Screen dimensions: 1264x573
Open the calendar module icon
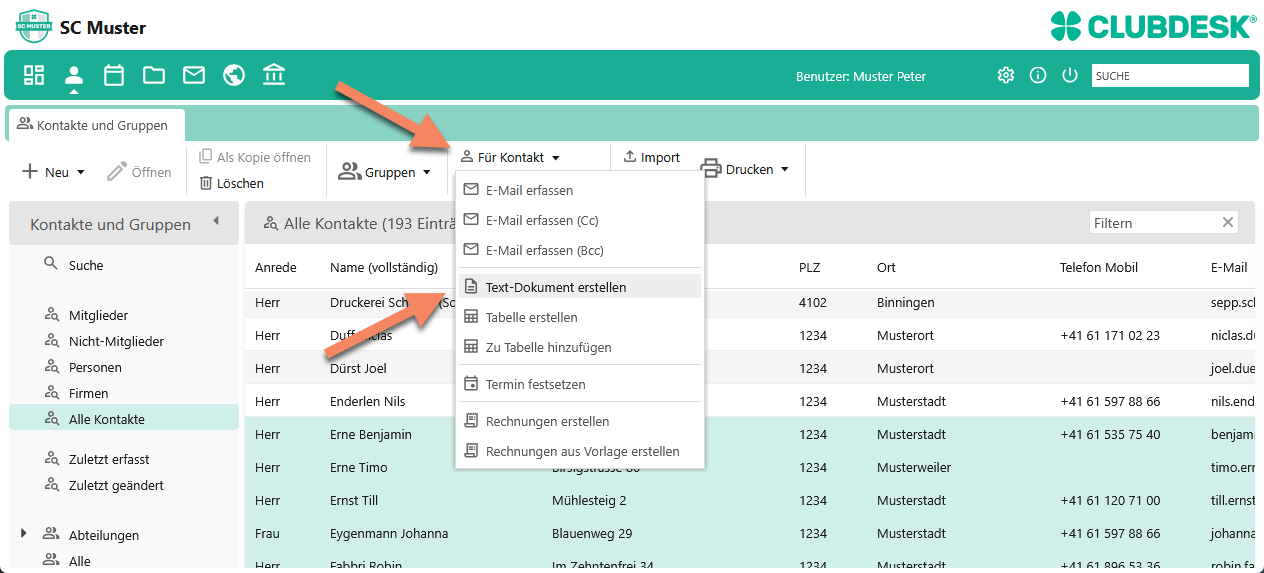pos(114,75)
